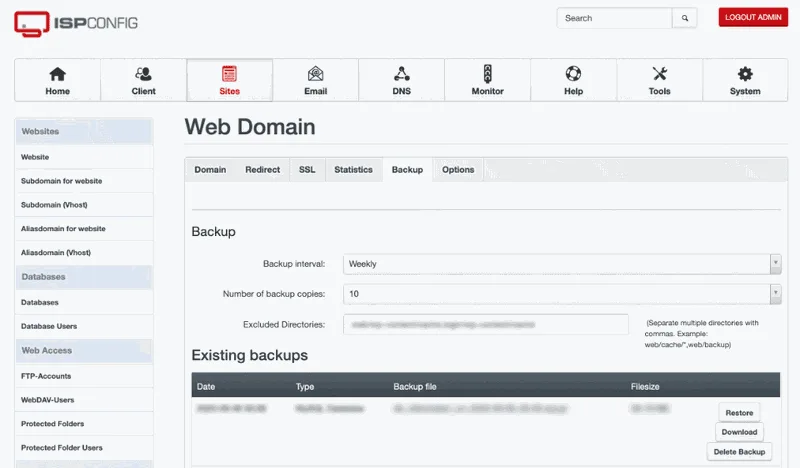Screen dimensions: 800x468
Task: Click the Databases sidebar section header
Action: [x=84, y=277]
